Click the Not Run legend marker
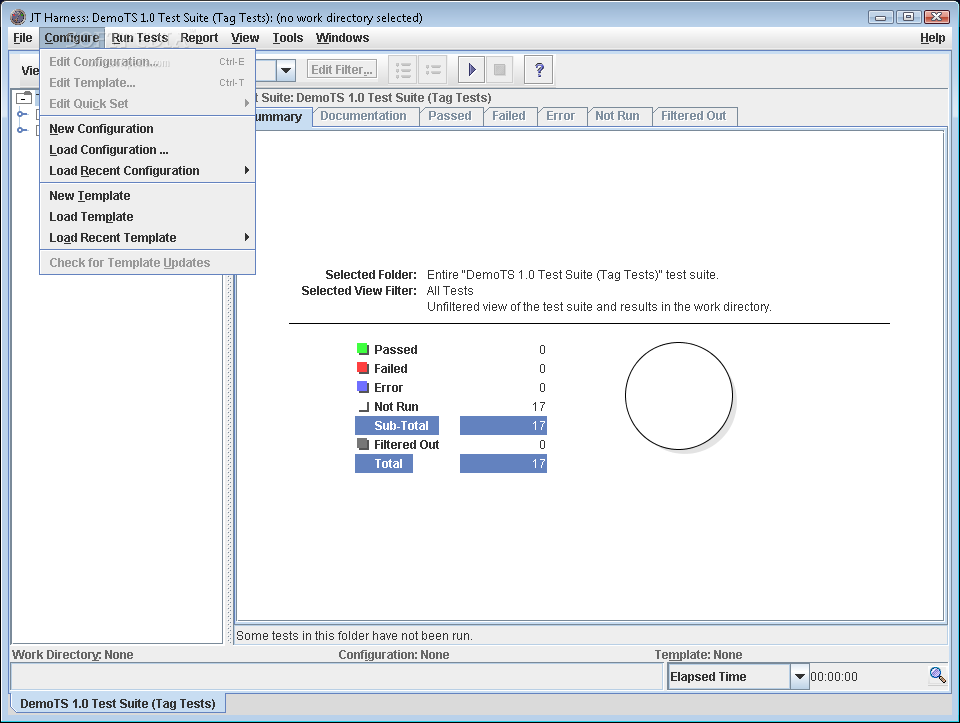This screenshot has width=960, height=723. [x=364, y=406]
